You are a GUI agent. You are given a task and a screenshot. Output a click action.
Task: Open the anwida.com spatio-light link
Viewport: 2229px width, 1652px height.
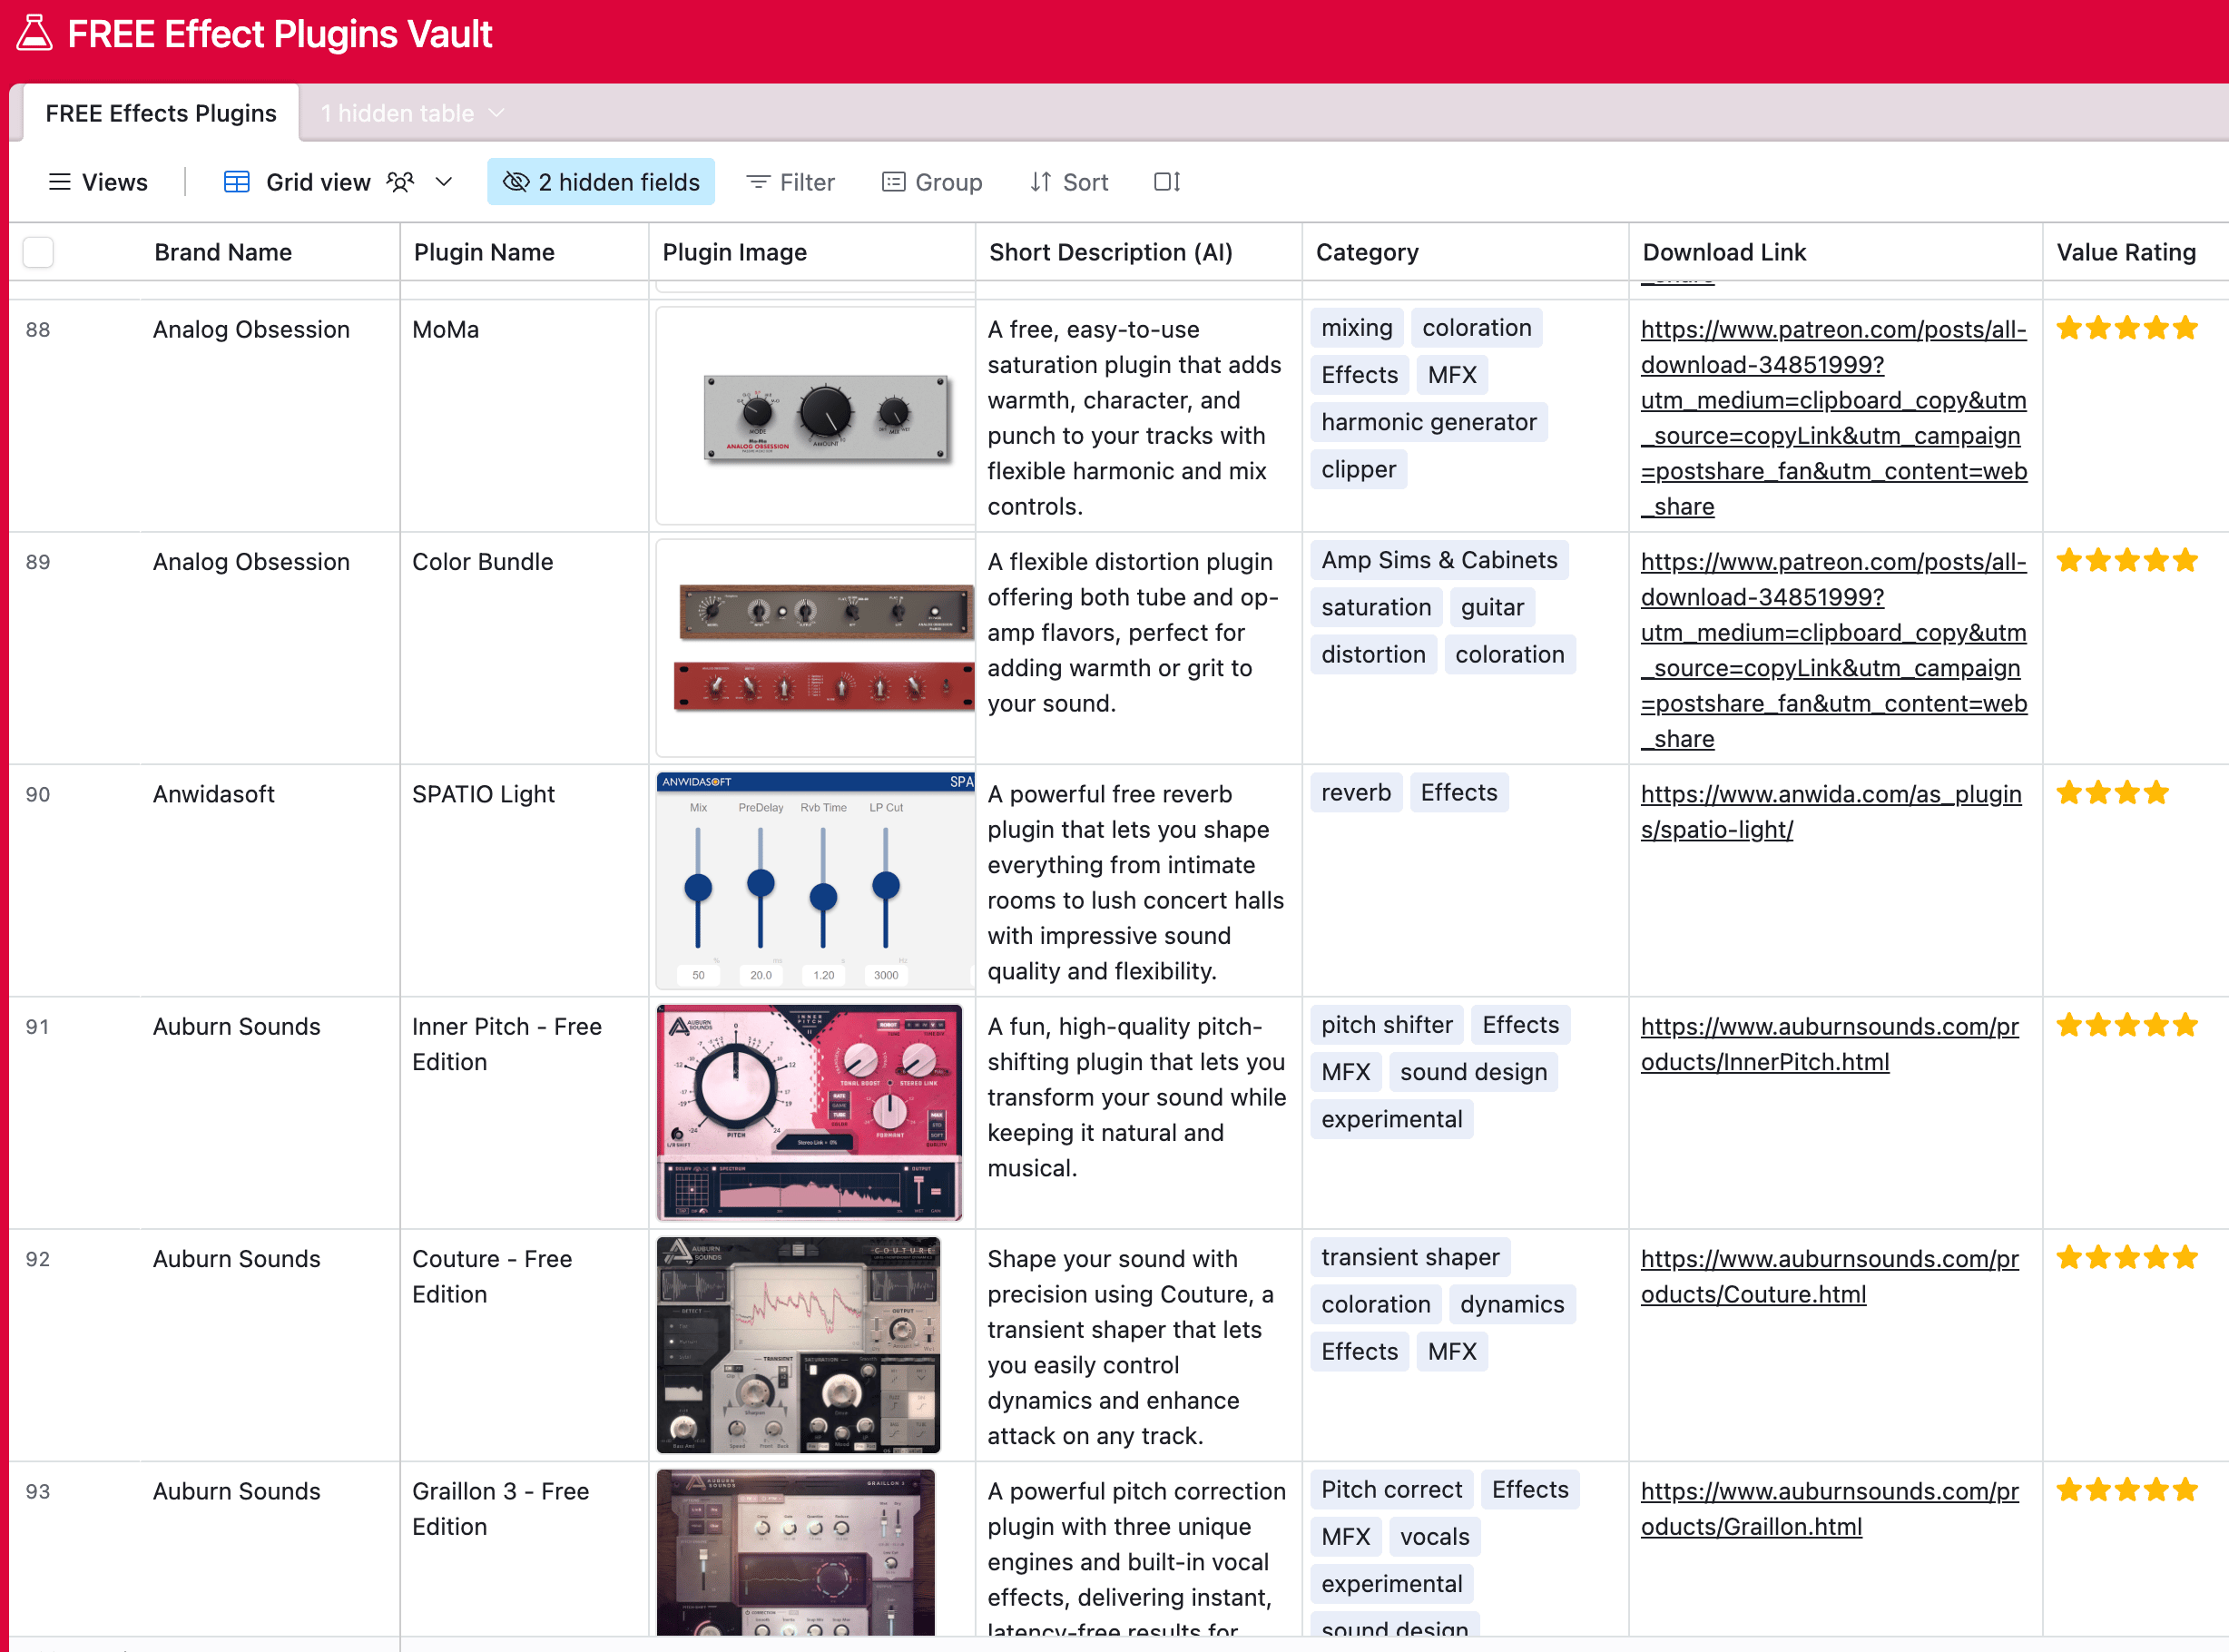pyautogui.click(x=1830, y=811)
